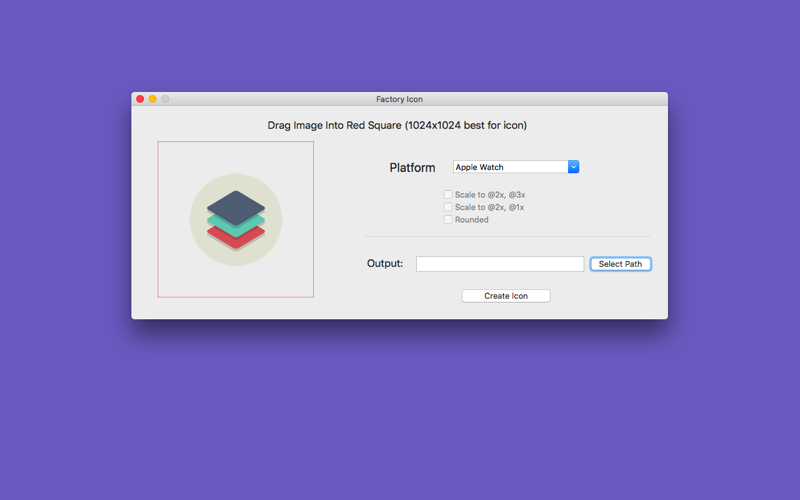Screen dimensions: 800x500
Task: Focus the Output path text field
Action: click(500, 264)
